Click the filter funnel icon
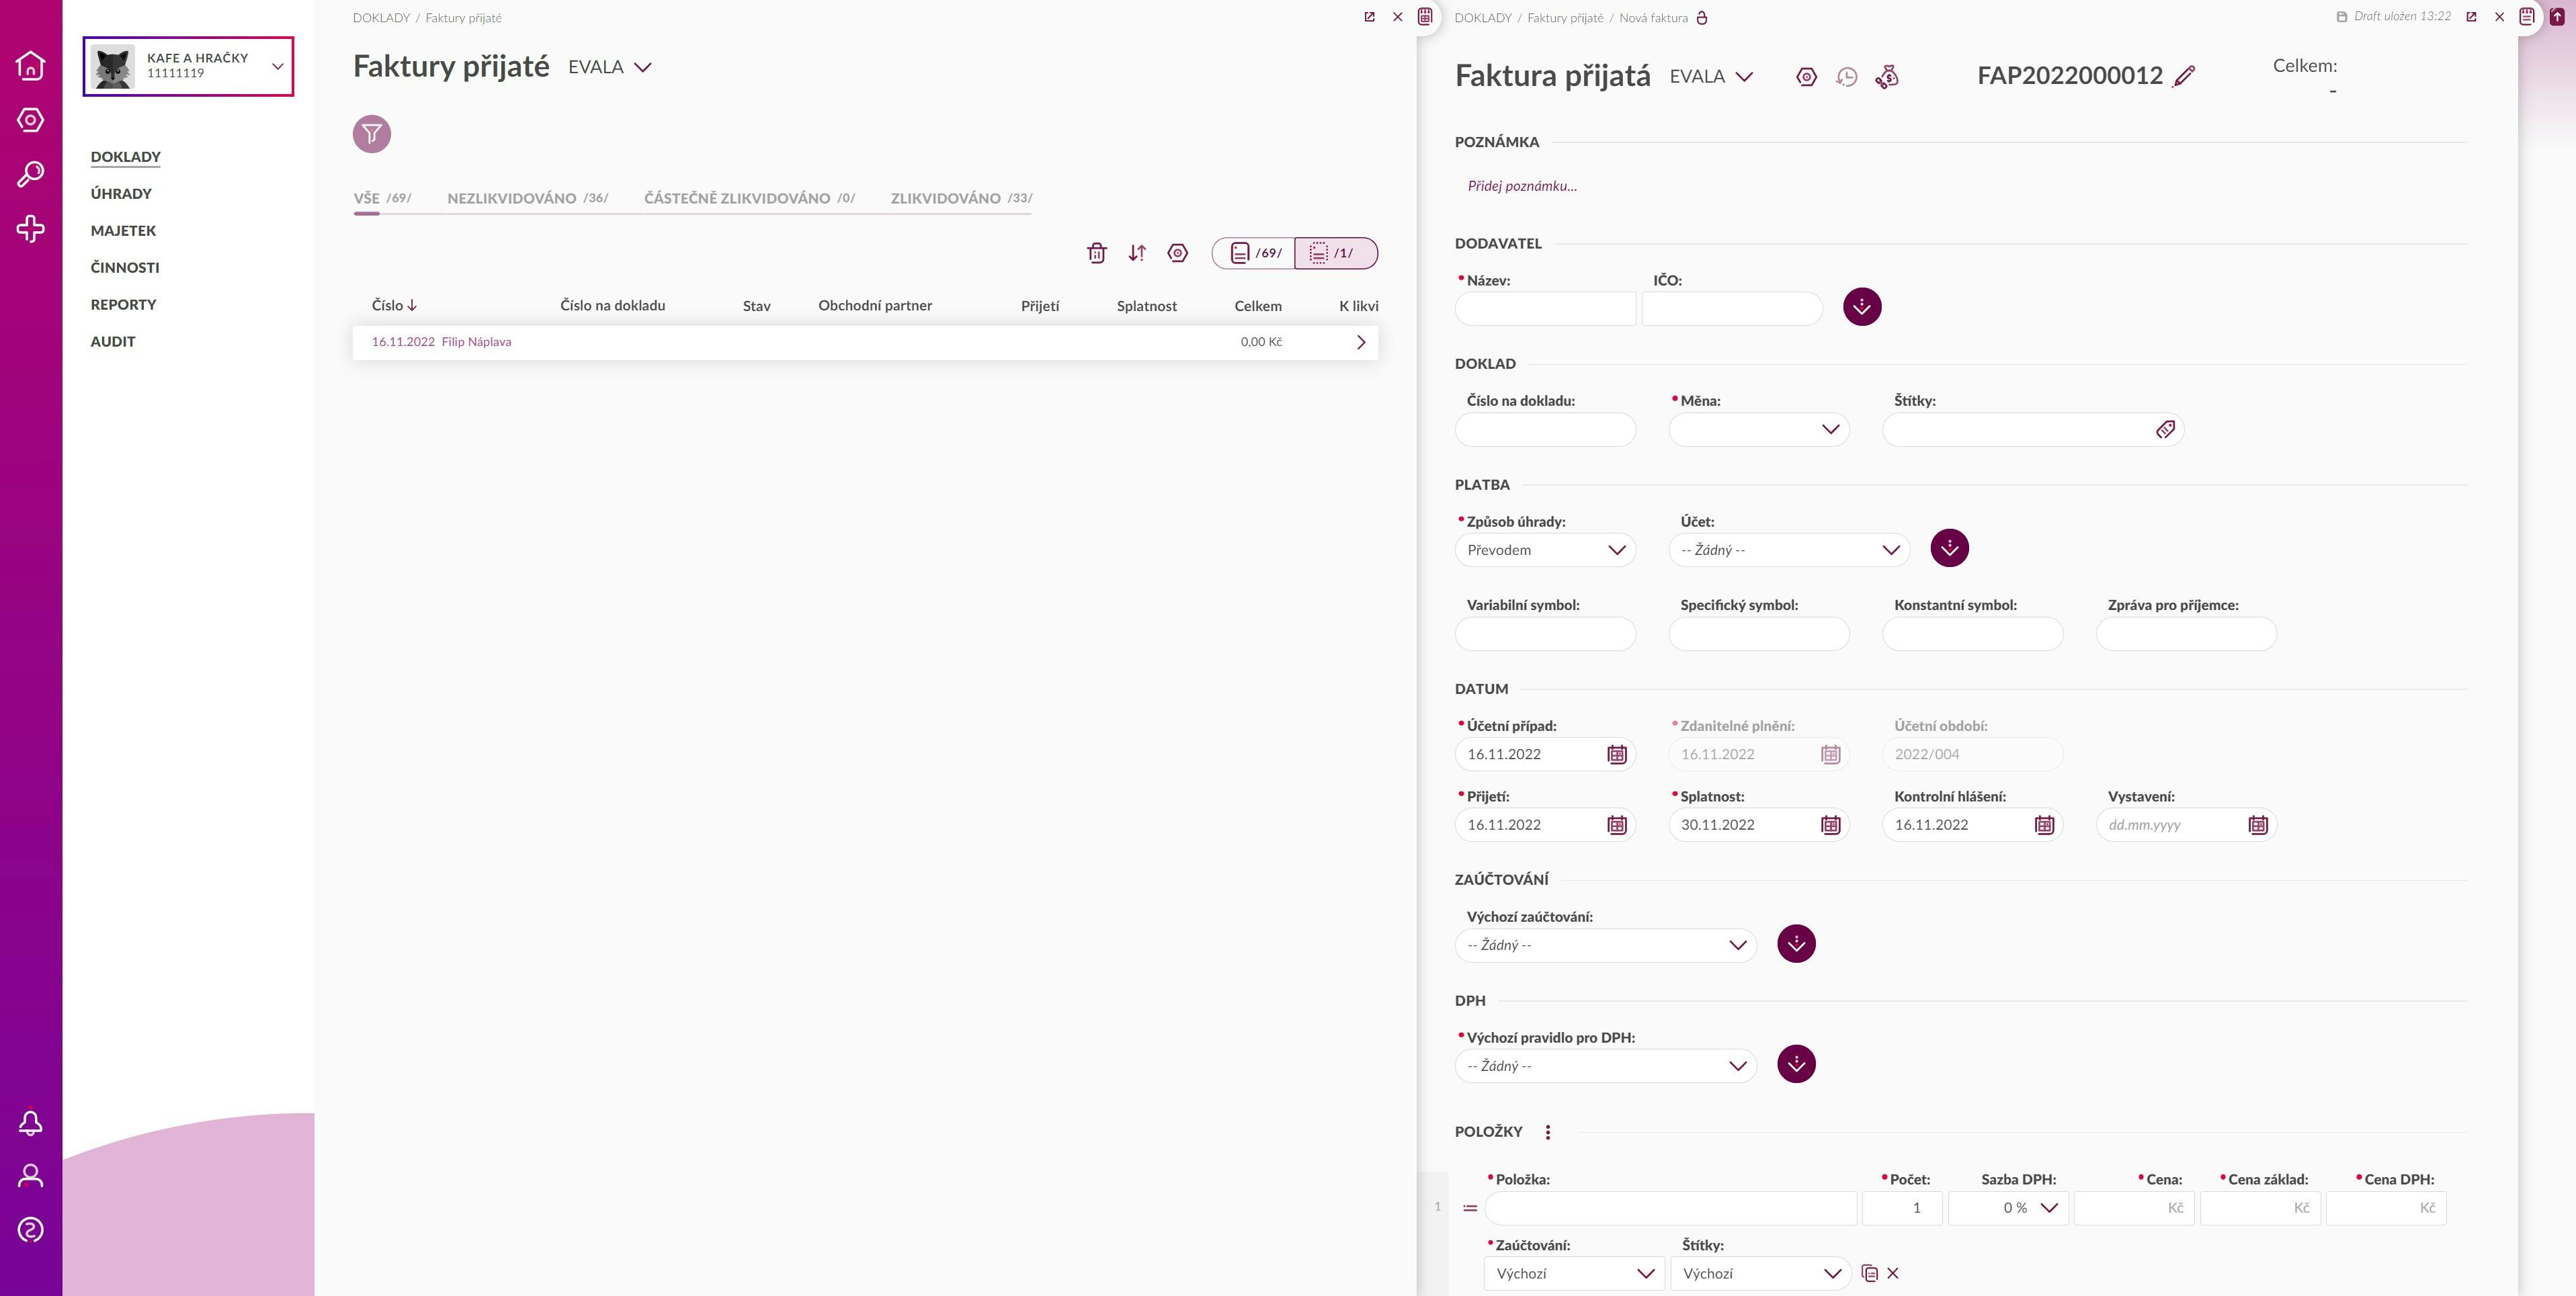2576x1296 pixels. coord(371,134)
